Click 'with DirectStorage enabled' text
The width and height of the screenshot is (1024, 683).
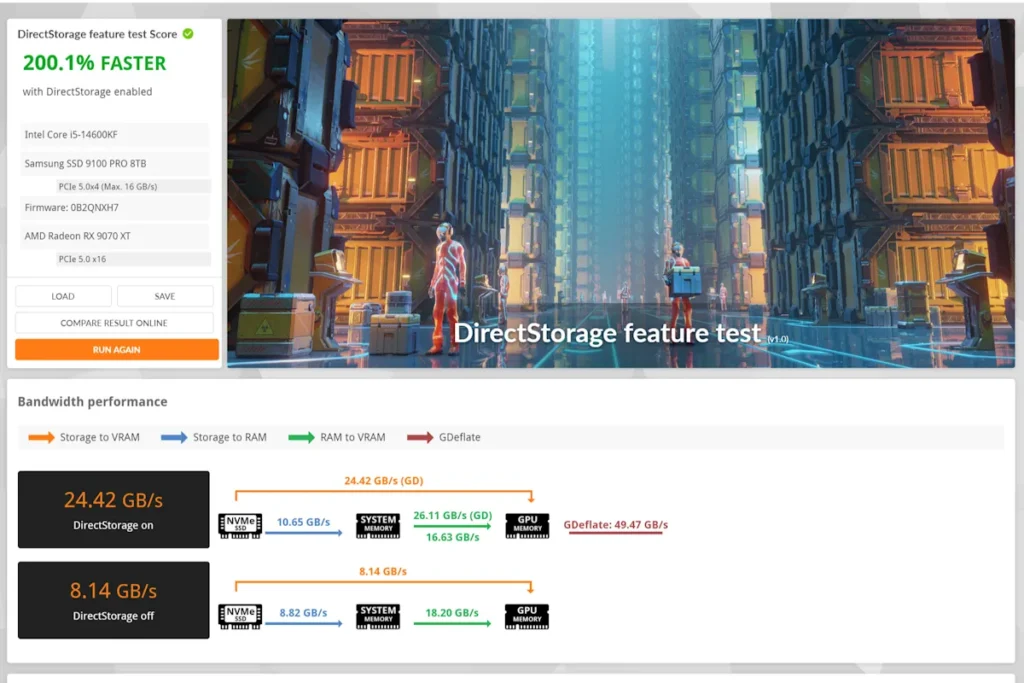click(x=88, y=91)
